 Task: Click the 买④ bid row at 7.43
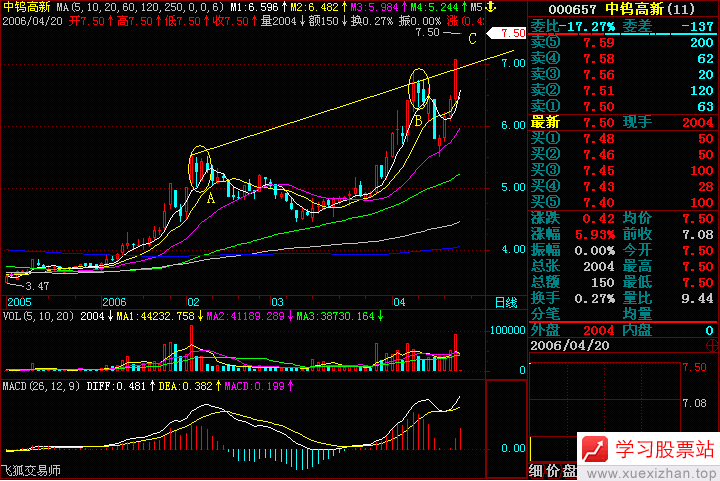point(622,187)
